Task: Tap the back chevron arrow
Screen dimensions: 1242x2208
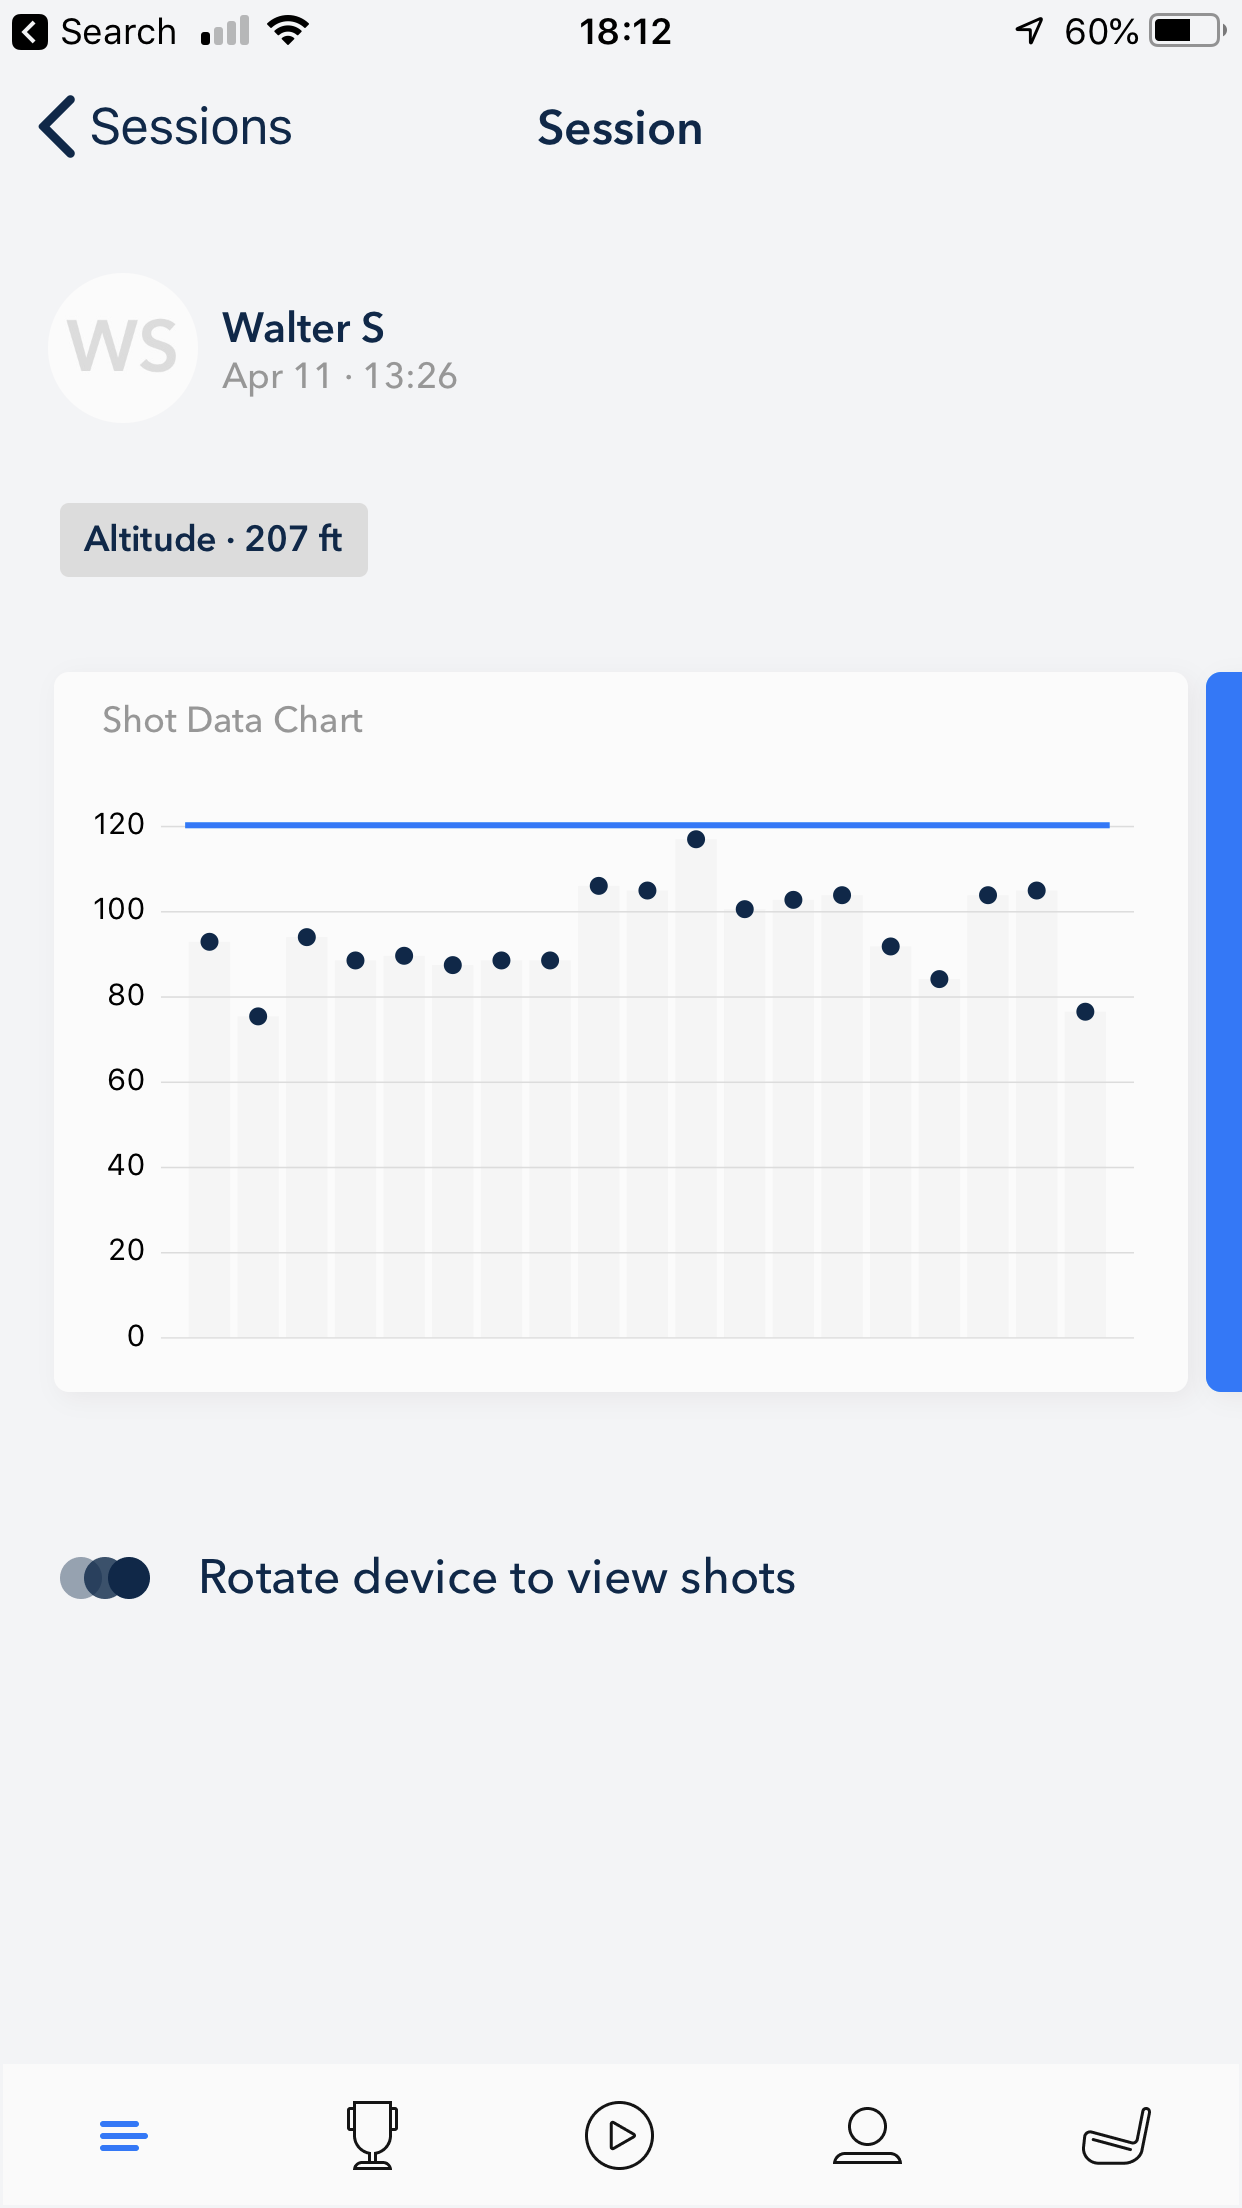Action: (57, 127)
